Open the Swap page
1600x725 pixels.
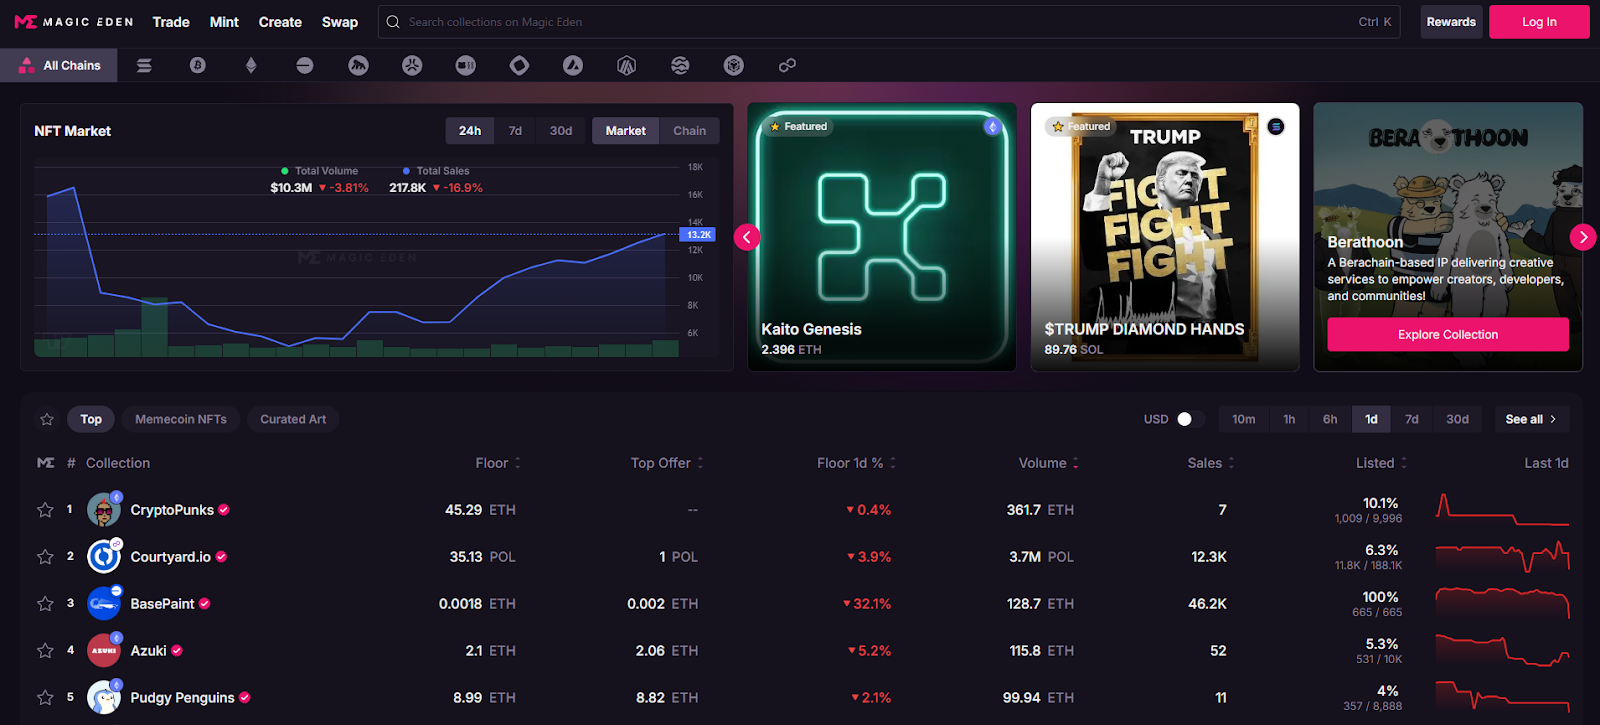(x=340, y=22)
